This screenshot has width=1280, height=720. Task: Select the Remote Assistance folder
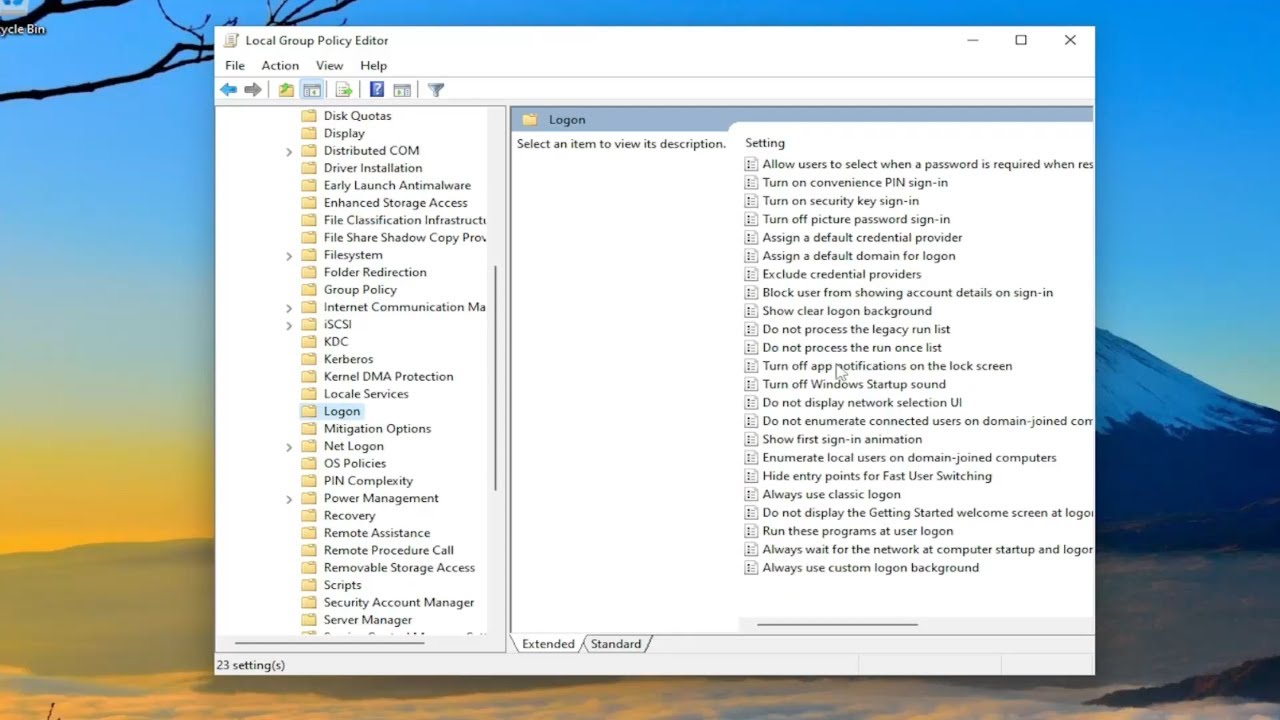(x=377, y=533)
